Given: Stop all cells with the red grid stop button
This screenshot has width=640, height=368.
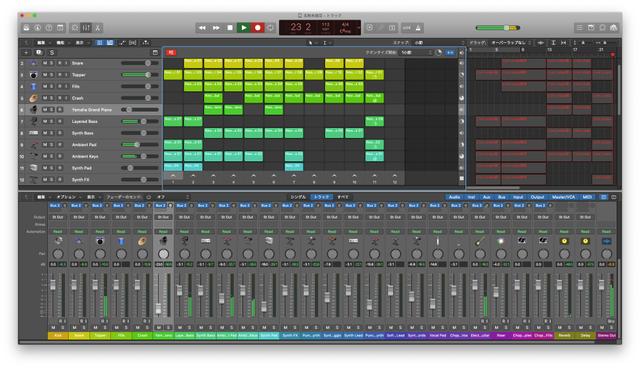Looking at the screenshot, I should 171,53.
